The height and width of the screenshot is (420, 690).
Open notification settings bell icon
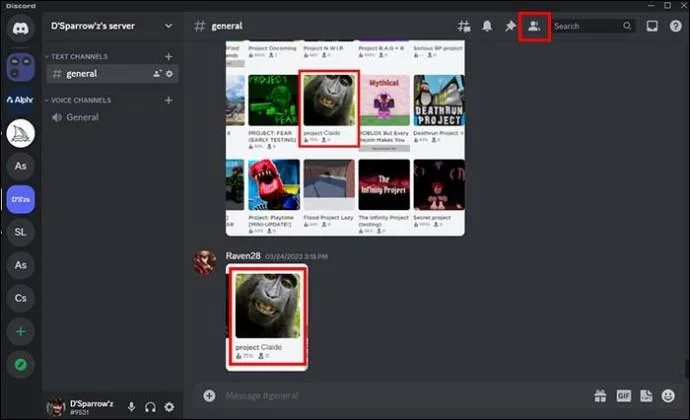click(487, 26)
